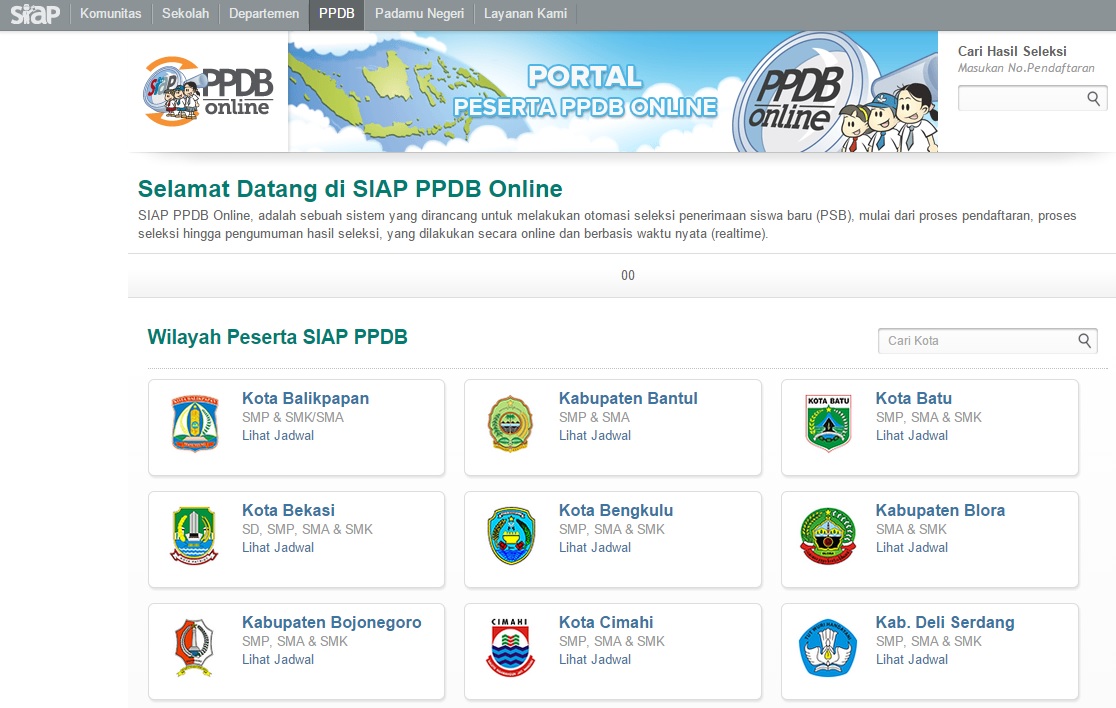
Task: Click the Kab. Deli Serdang Tut Wuri emblem
Action: tap(827, 648)
